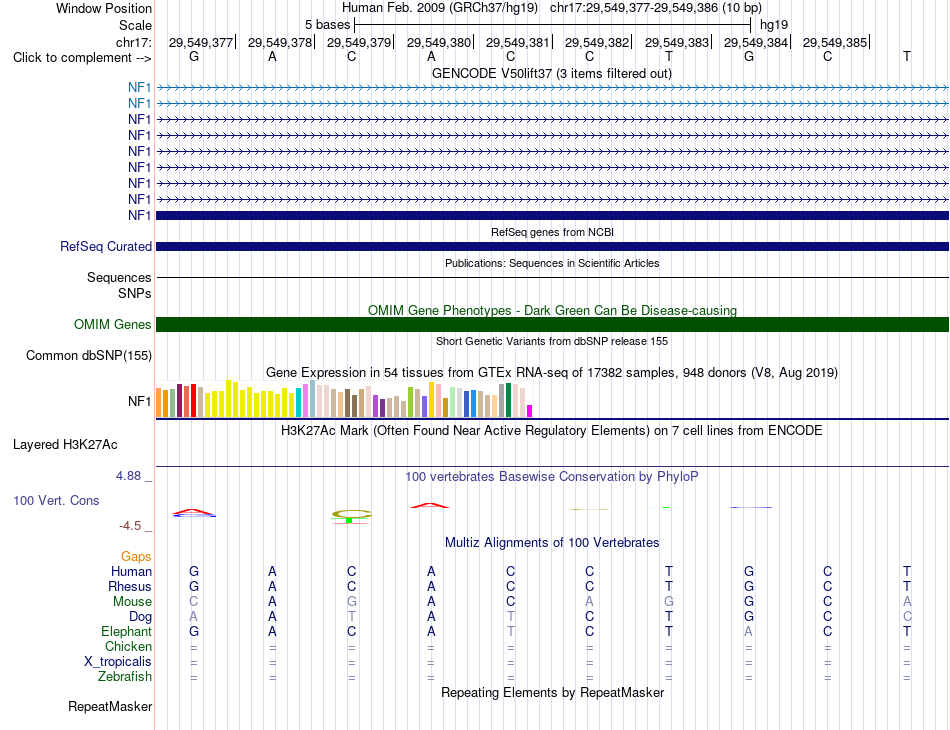
Task: Click the Rhesus alignment row label
Action: click(130, 586)
